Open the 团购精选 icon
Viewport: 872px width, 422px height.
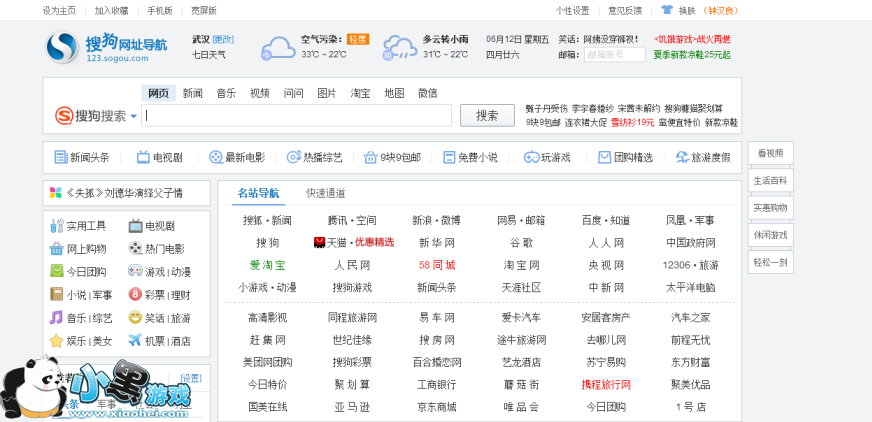pyautogui.click(x=605, y=157)
